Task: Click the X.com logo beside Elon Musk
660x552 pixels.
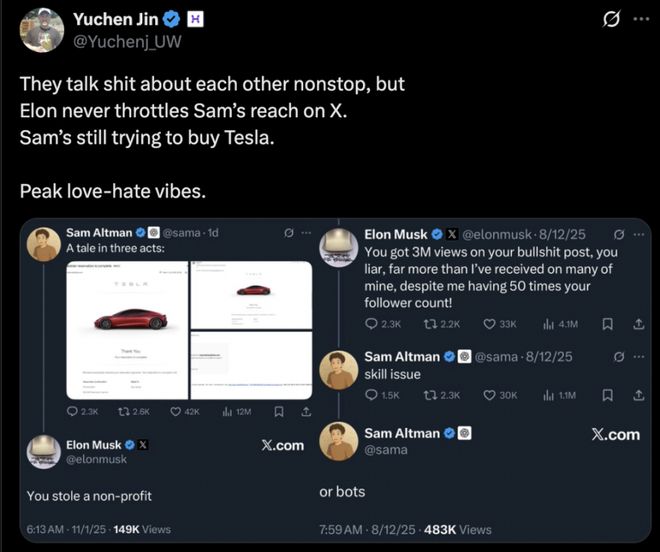Action: pos(282,445)
